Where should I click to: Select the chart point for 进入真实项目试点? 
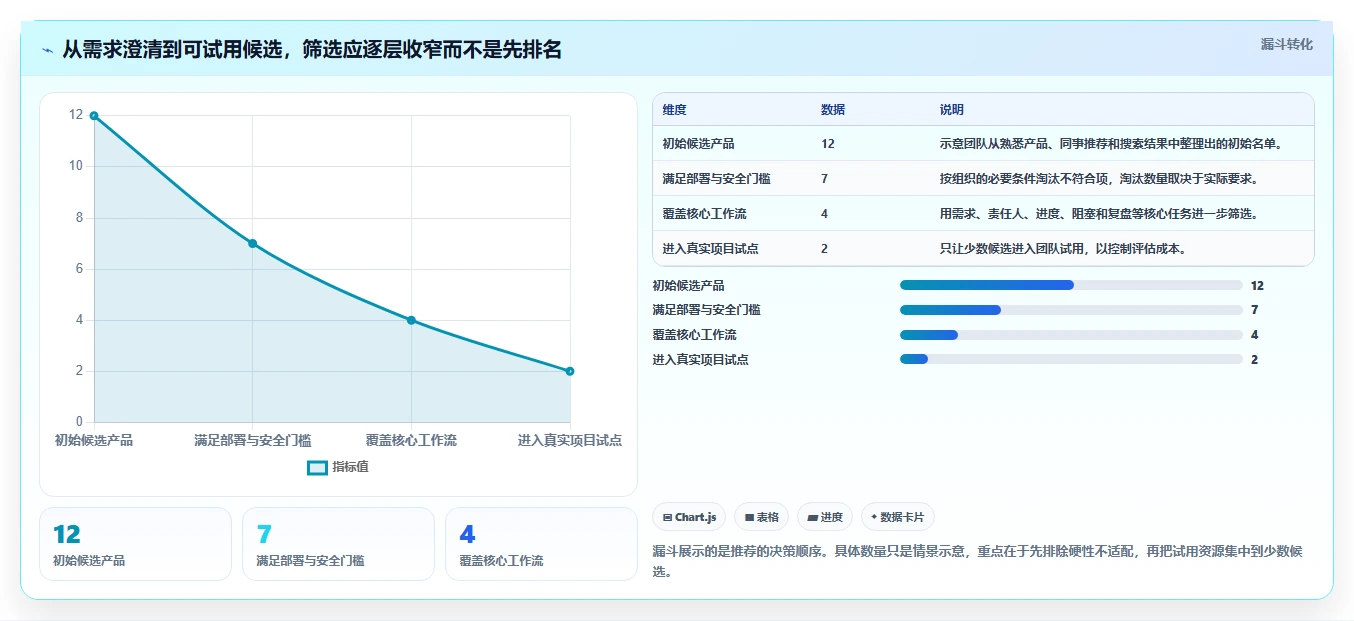tap(570, 371)
